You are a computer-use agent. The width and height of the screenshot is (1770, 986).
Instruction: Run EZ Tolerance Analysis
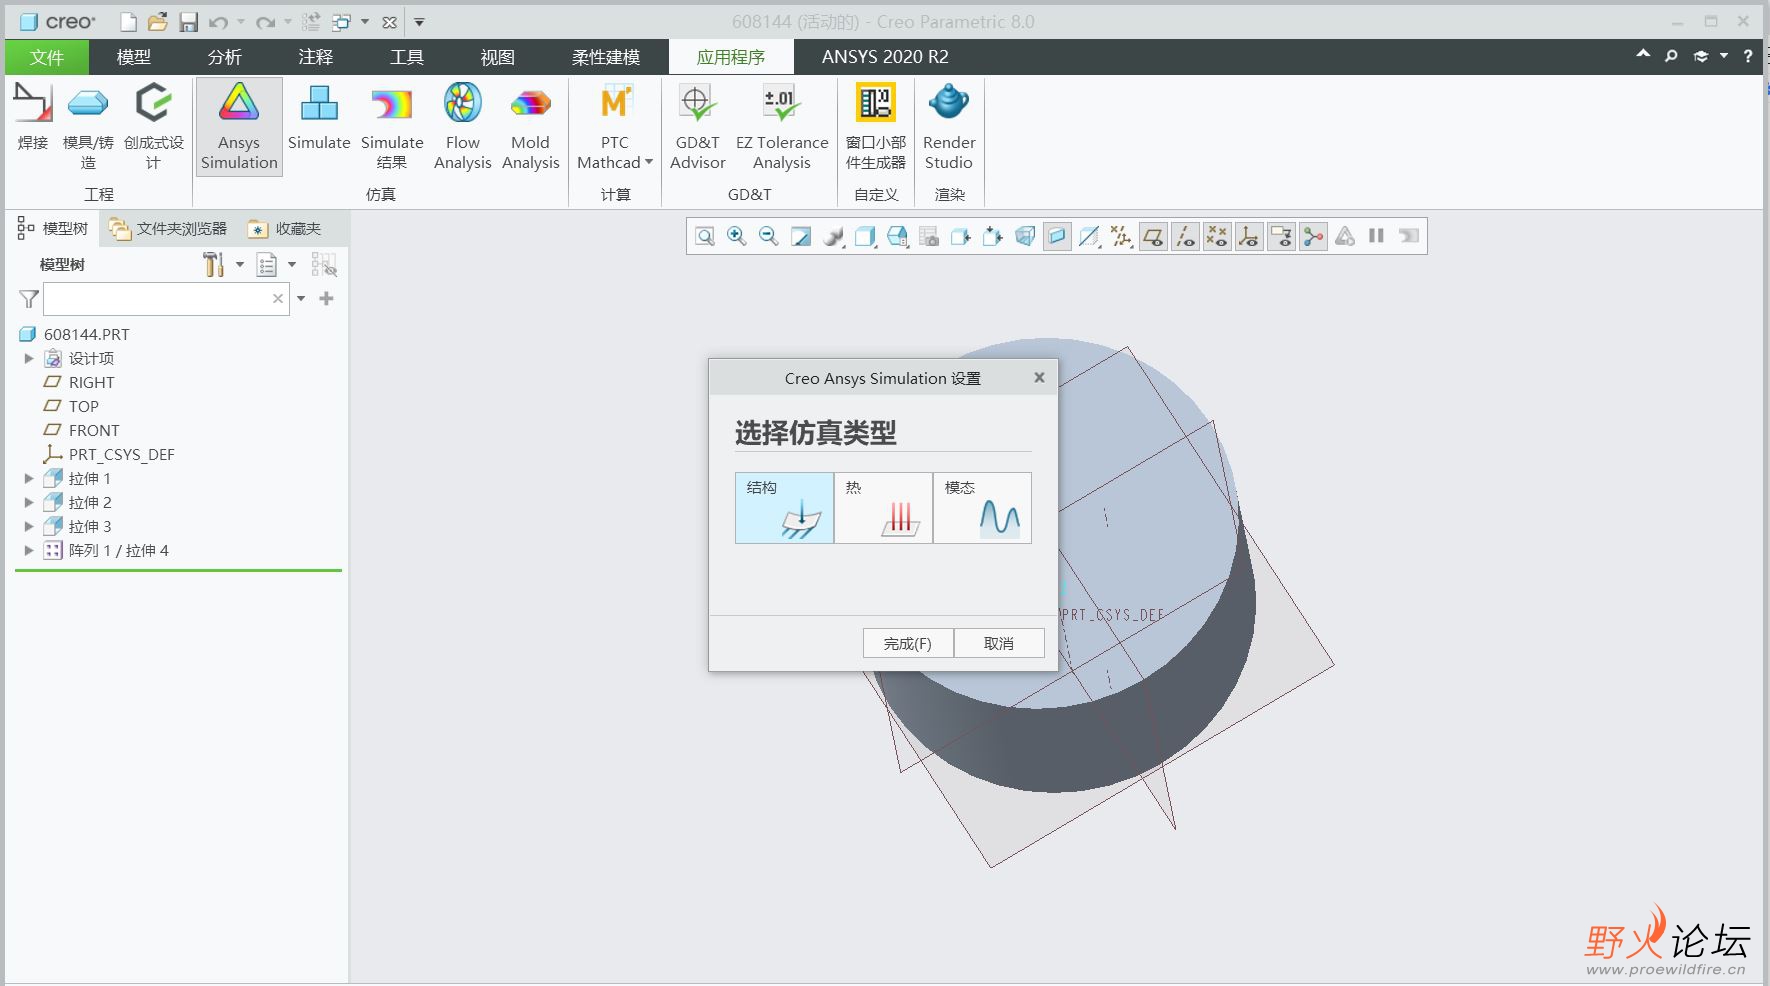coord(781,126)
